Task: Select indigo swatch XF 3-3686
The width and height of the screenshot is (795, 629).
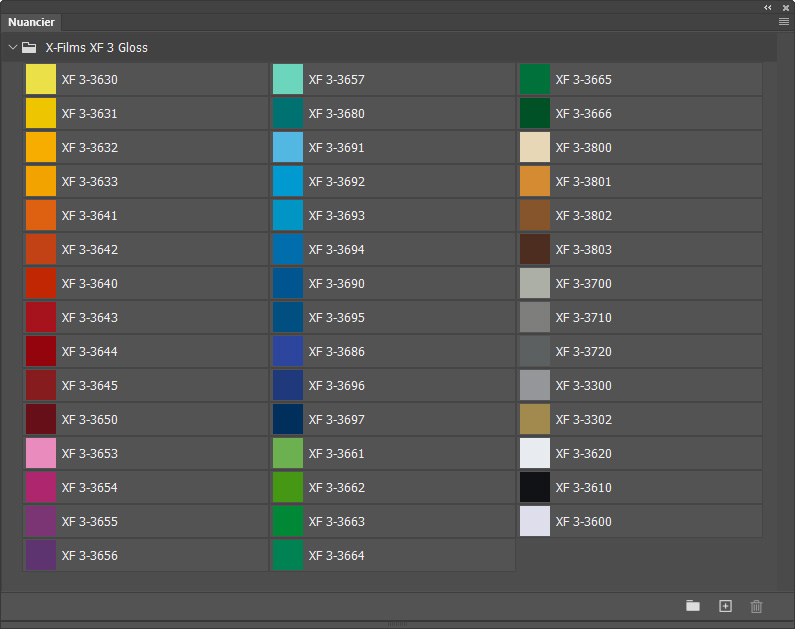Action: [x=288, y=351]
